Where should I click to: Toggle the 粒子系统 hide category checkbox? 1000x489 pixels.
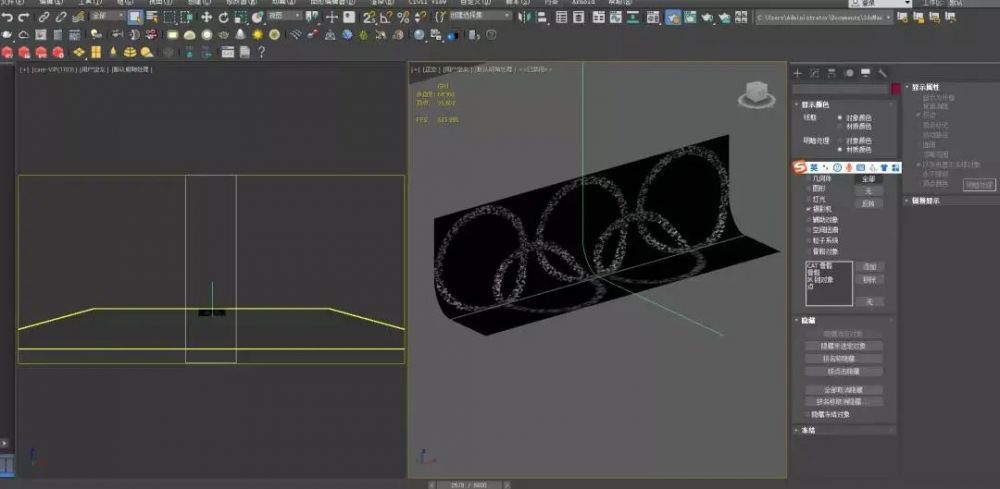(809, 240)
